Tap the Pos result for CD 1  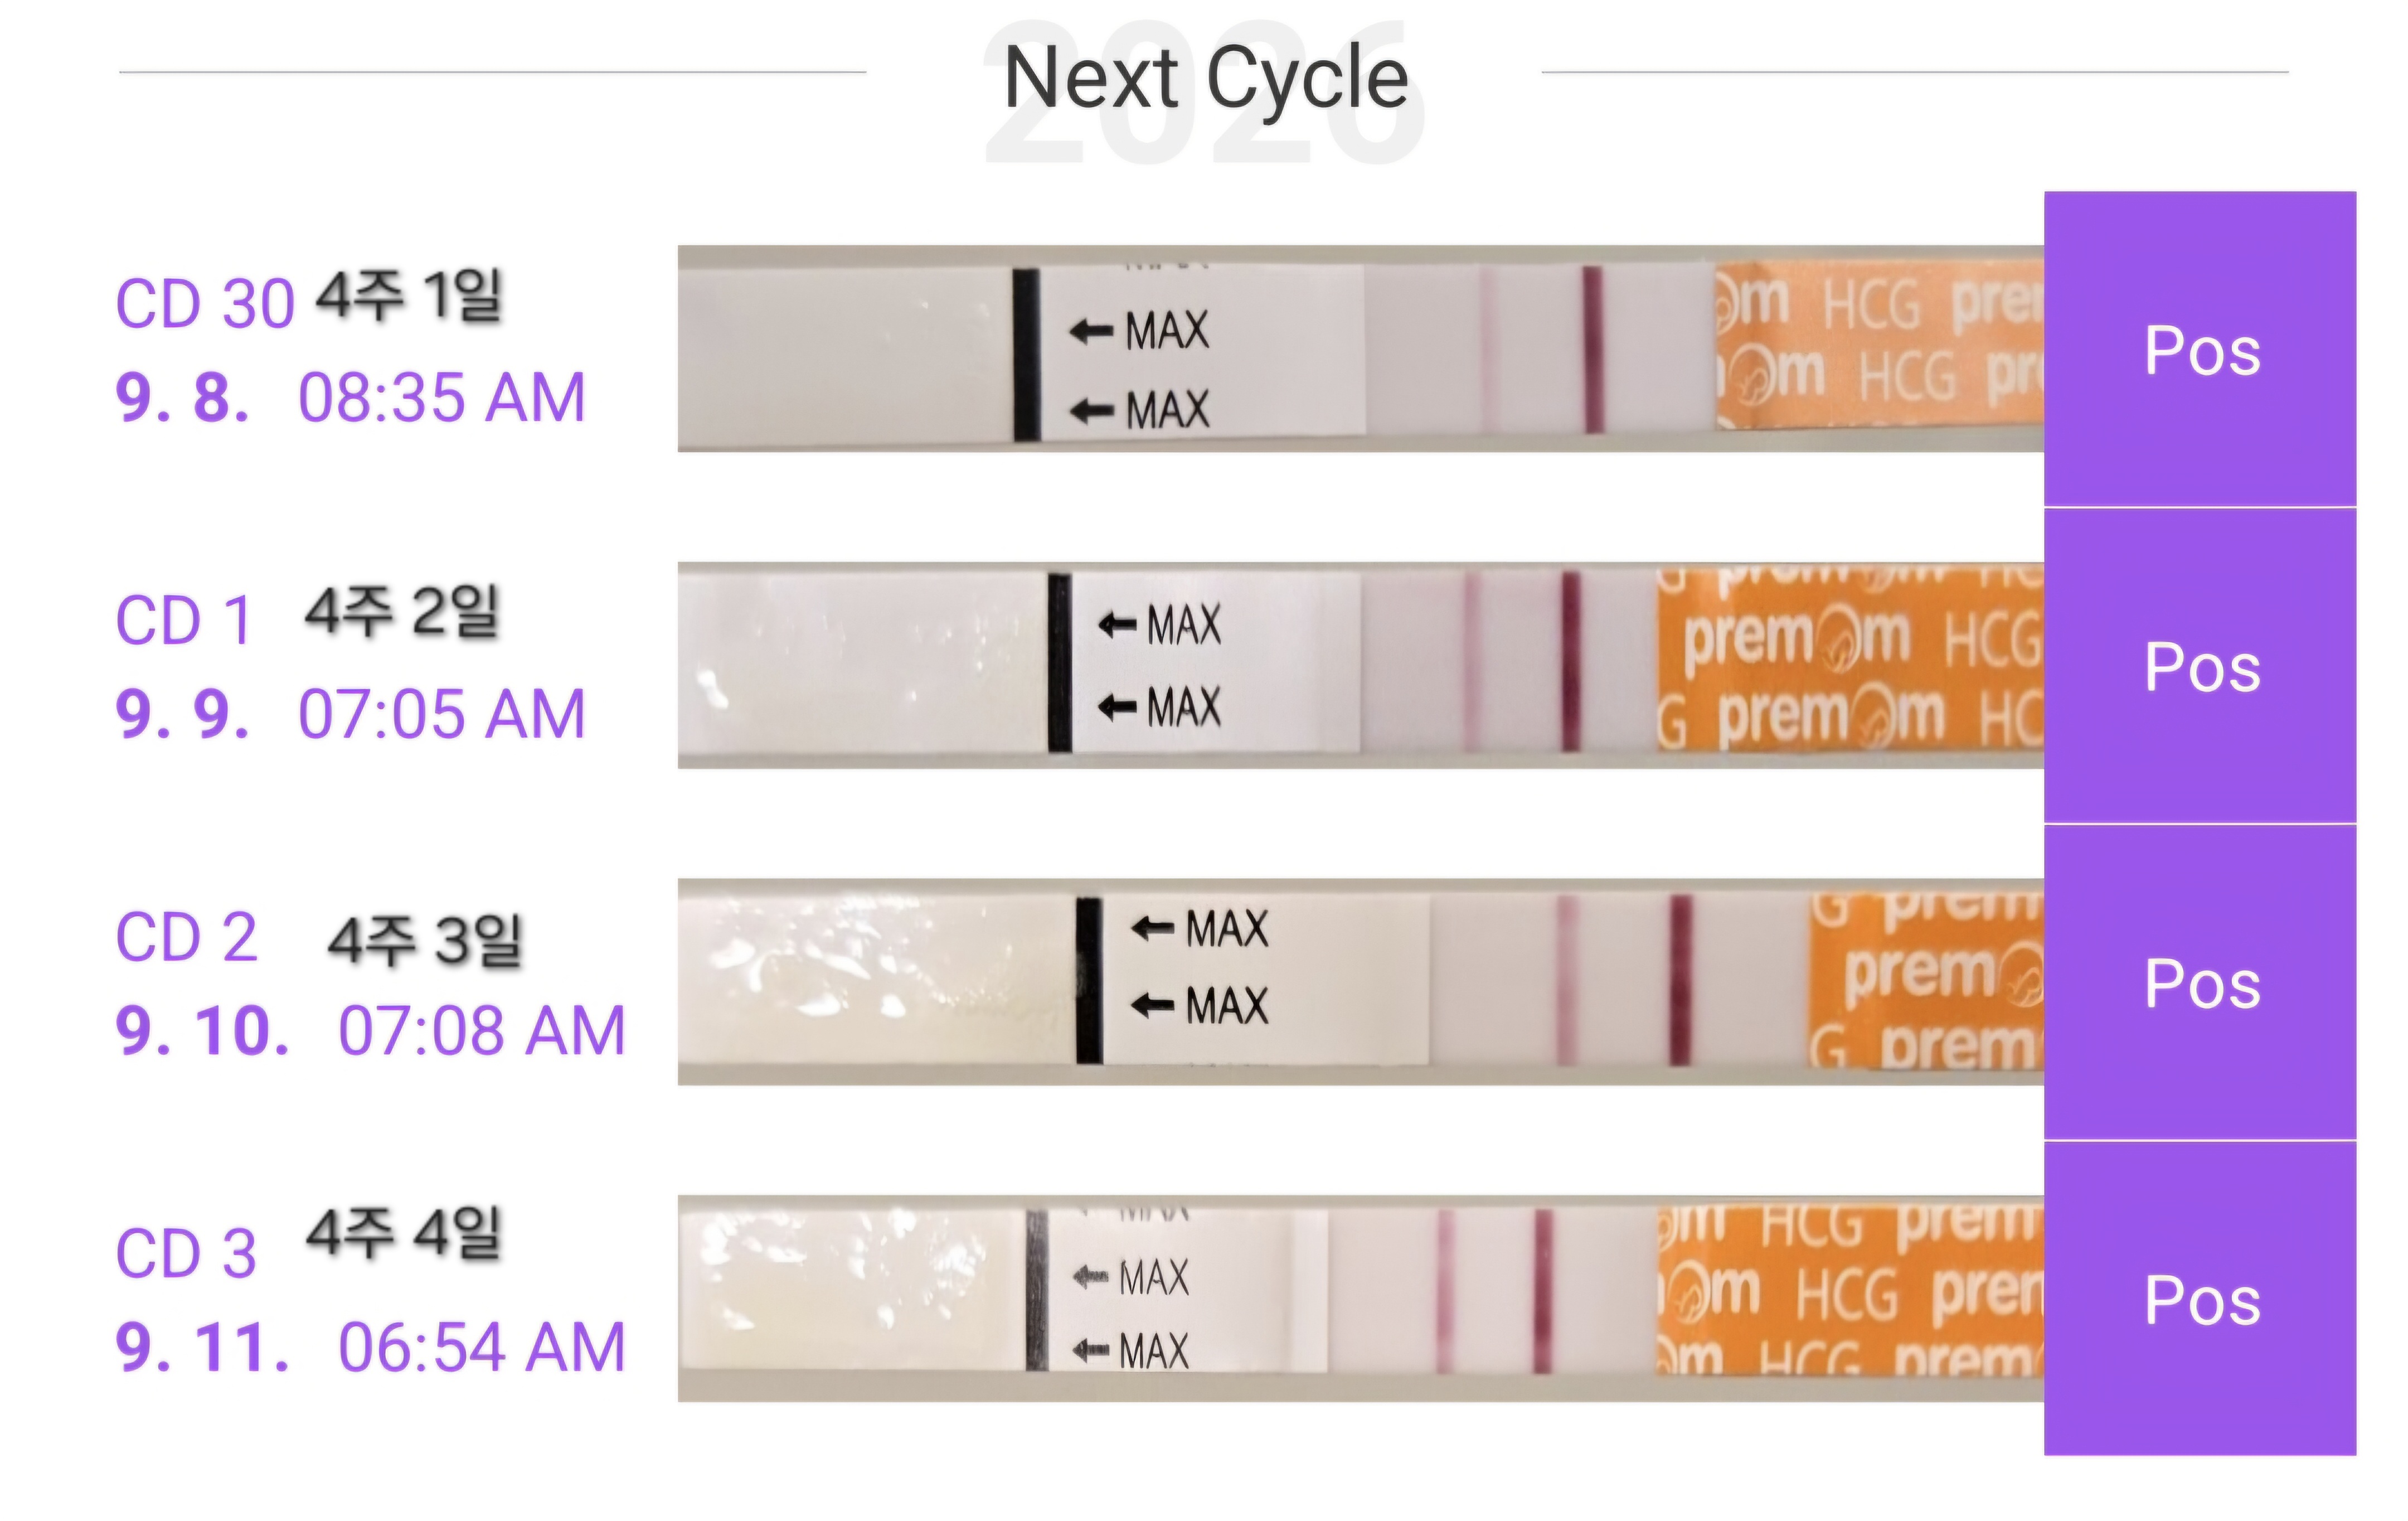pos(2200,666)
